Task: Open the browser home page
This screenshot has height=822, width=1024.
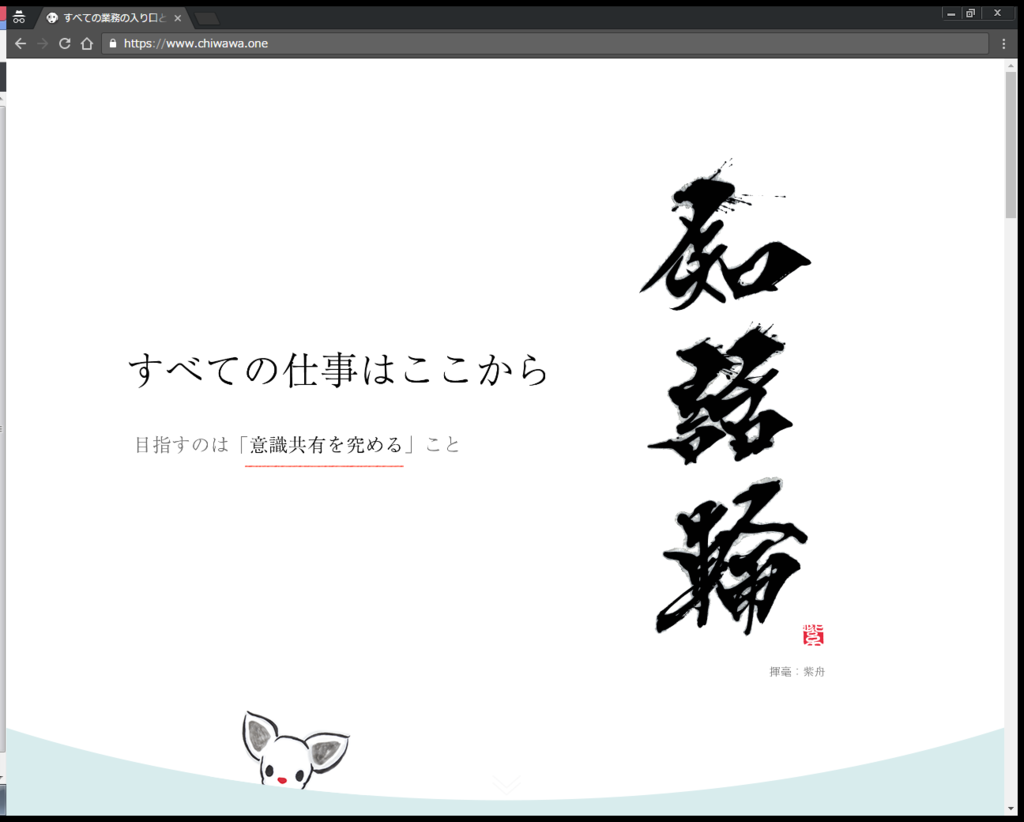Action: pos(87,44)
